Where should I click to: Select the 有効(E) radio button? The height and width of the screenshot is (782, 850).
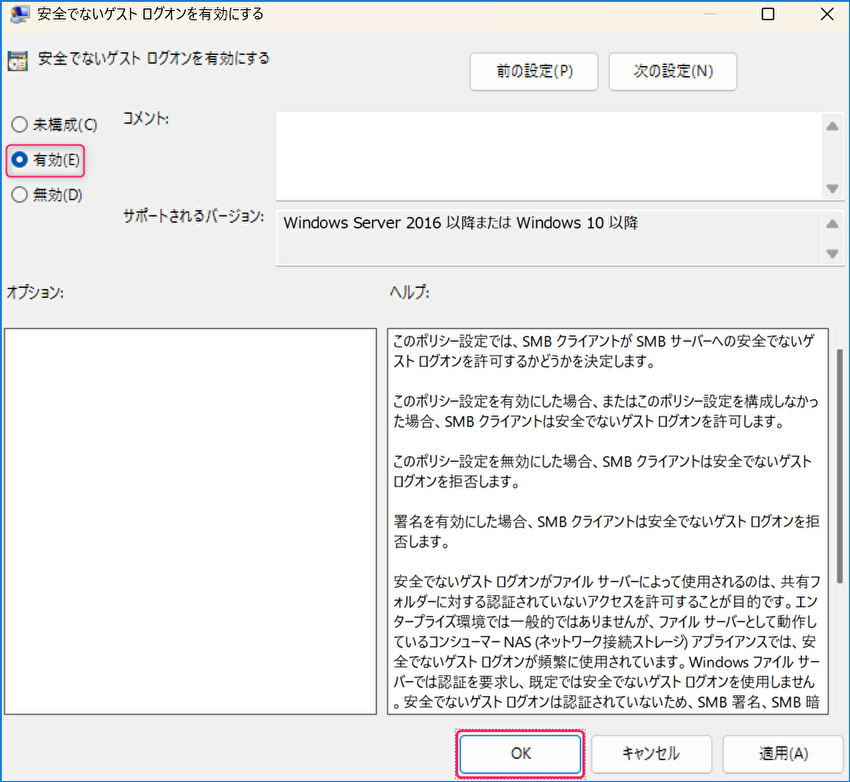click(x=19, y=160)
